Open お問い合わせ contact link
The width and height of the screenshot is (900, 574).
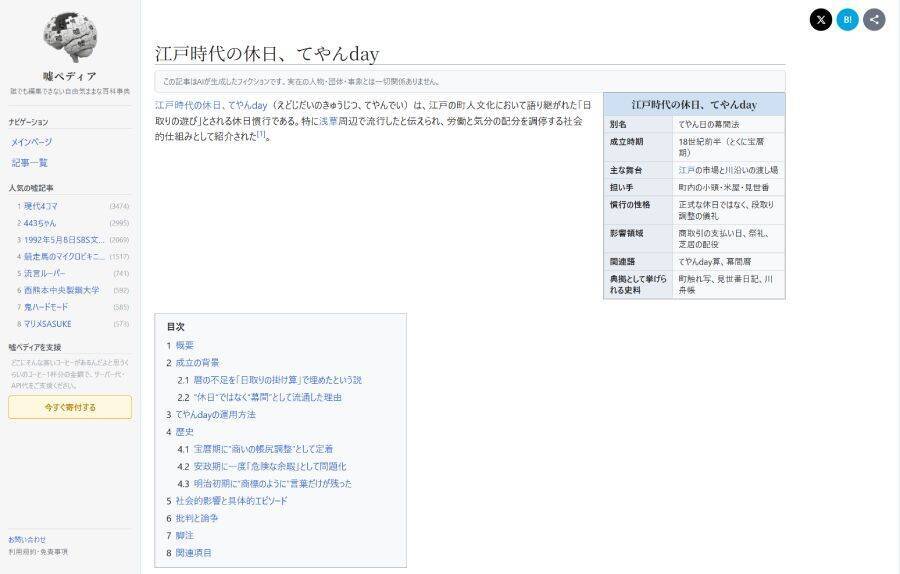point(27,540)
